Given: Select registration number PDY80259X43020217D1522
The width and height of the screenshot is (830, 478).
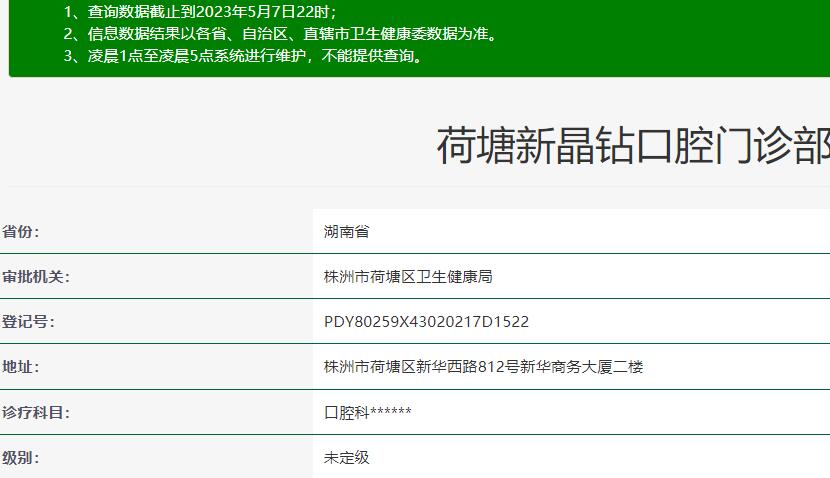Looking at the screenshot, I should point(426,322).
